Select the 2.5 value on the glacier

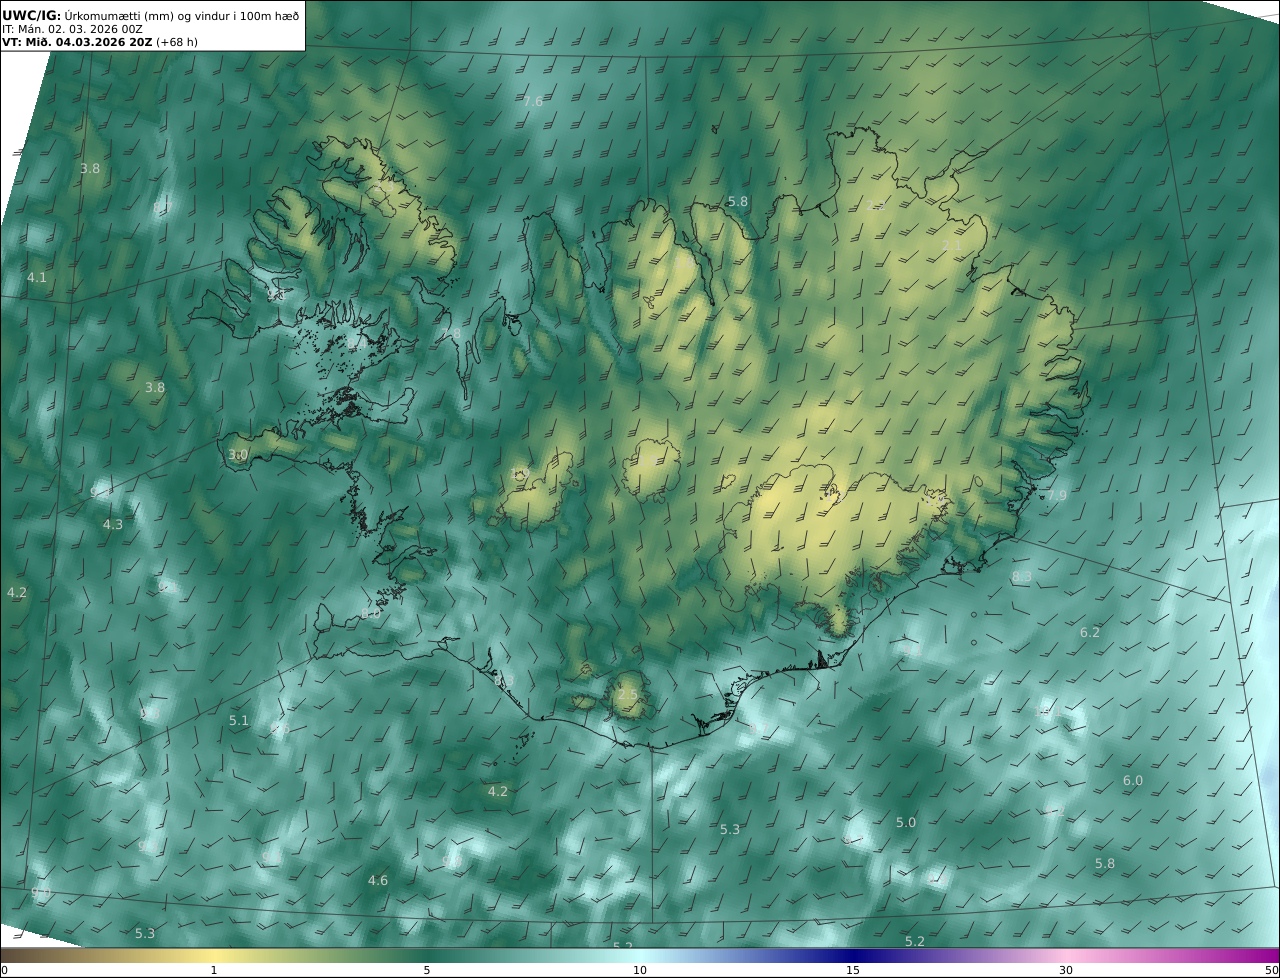click(627, 695)
